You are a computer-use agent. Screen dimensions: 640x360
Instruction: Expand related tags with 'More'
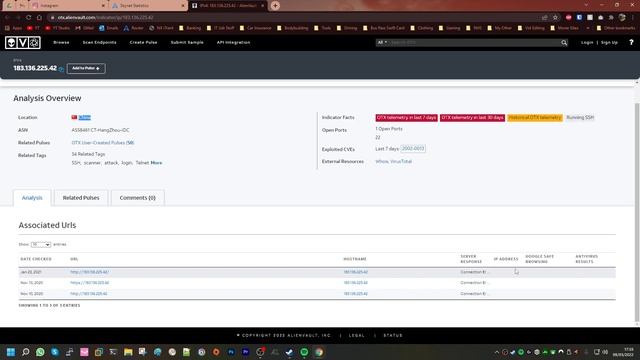point(156,163)
